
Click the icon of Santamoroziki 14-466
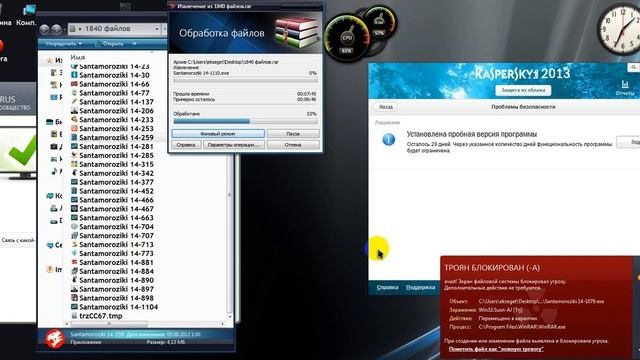point(74,200)
